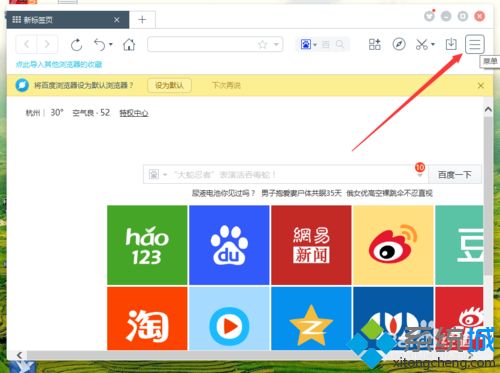Open the first hot news headline link

[223, 193]
